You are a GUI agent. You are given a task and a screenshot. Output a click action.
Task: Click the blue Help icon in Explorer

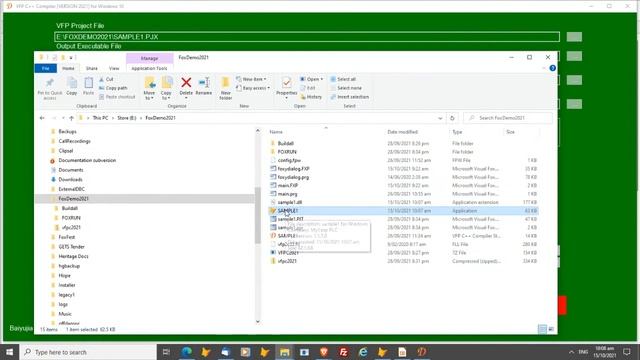click(553, 68)
